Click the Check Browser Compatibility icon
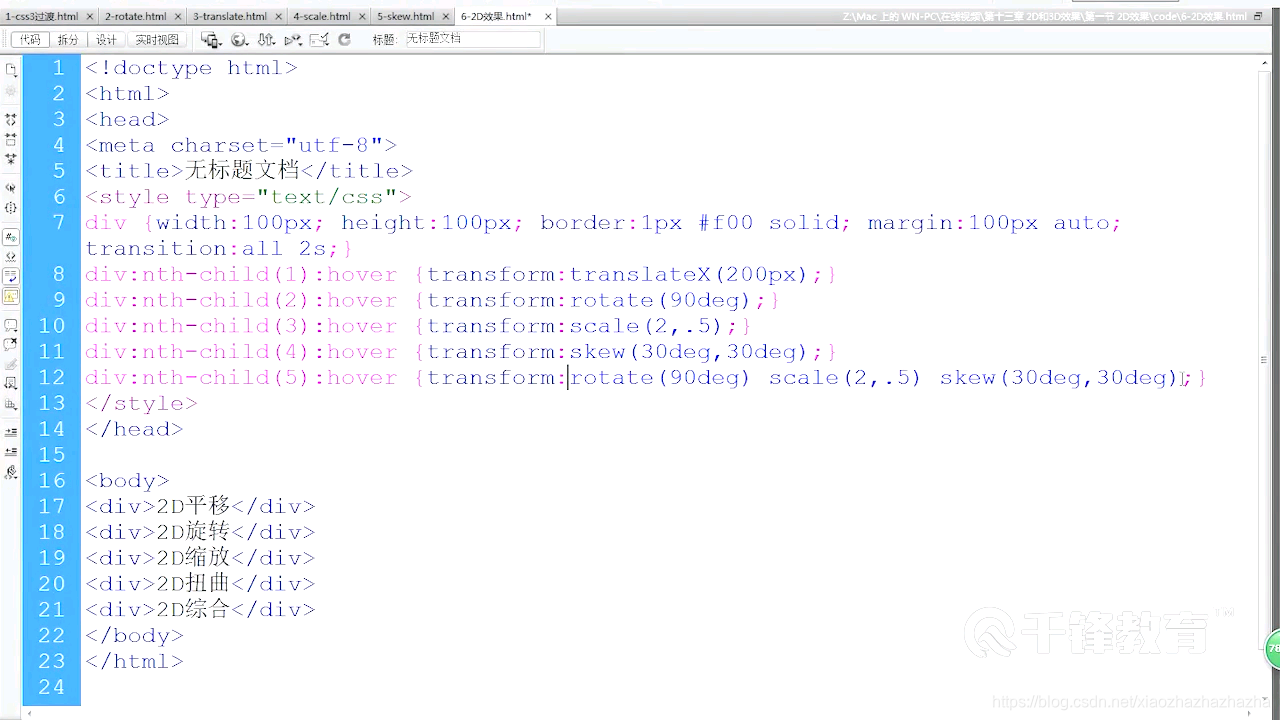This screenshot has height=720, width=1280. point(319,40)
